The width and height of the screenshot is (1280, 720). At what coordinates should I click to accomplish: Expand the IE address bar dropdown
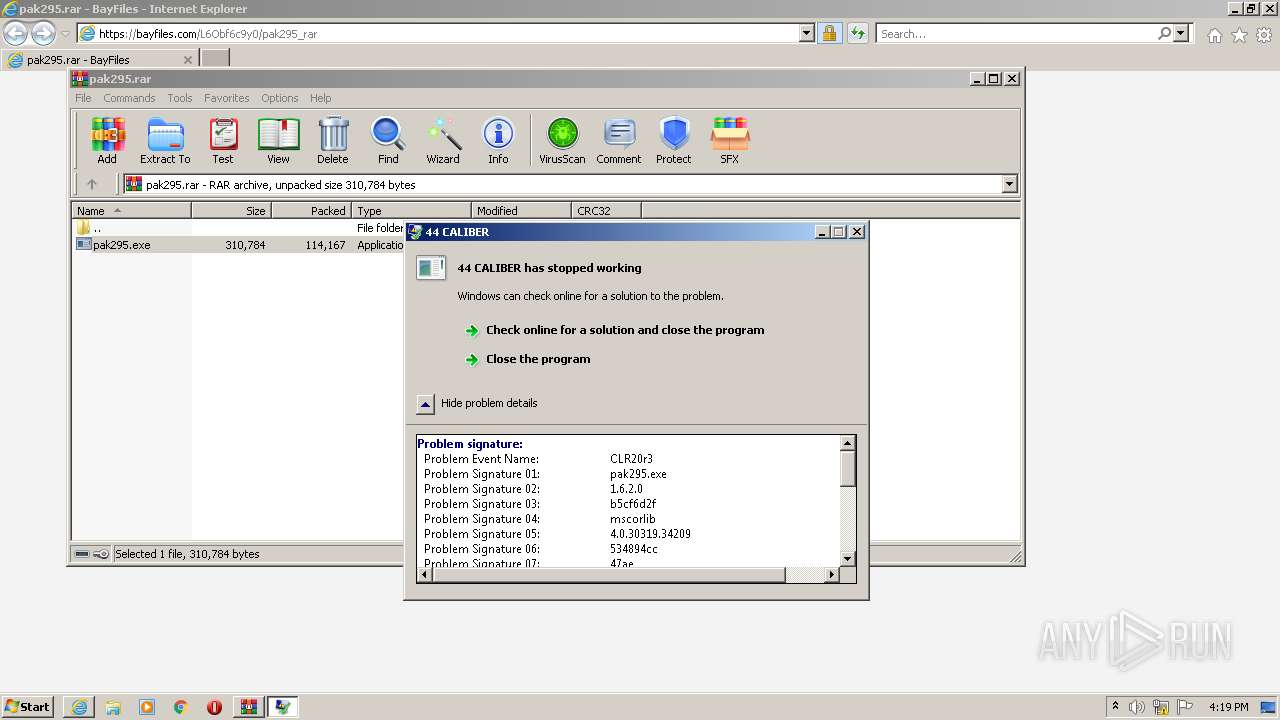[x=807, y=33]
